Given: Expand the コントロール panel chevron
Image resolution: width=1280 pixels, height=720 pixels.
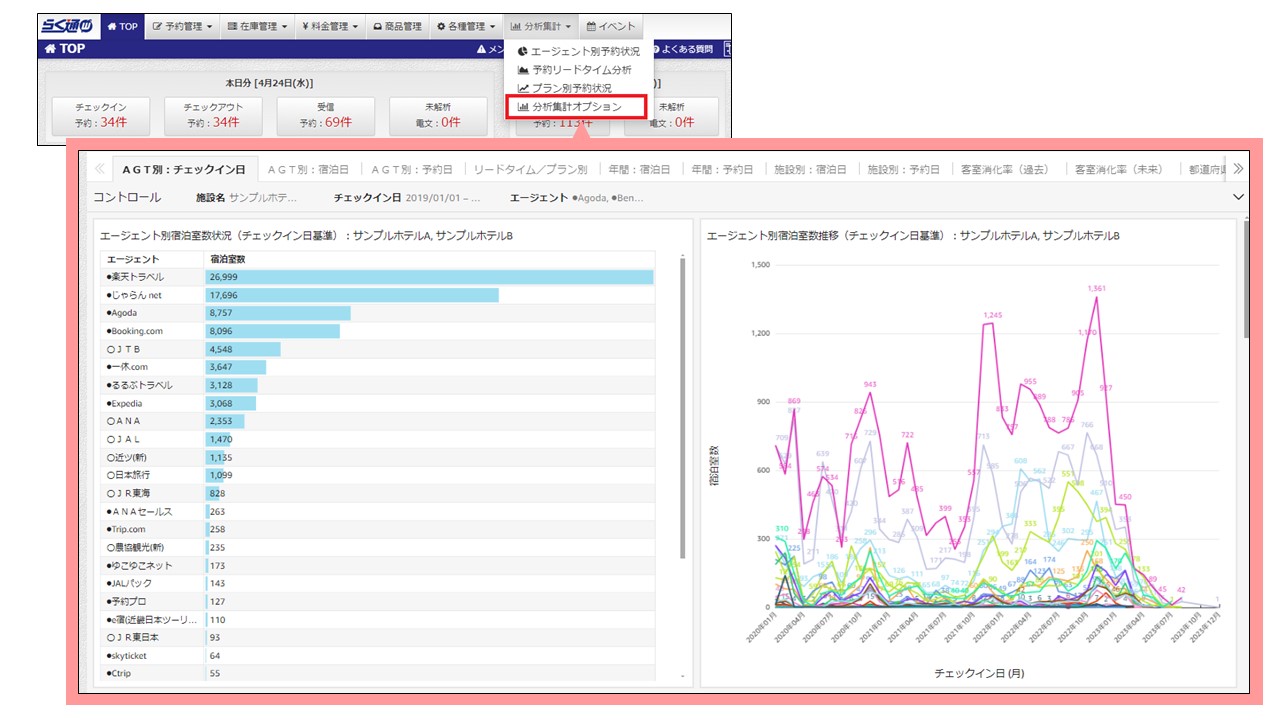Looking at the screenshot, I should point(1239,197).
